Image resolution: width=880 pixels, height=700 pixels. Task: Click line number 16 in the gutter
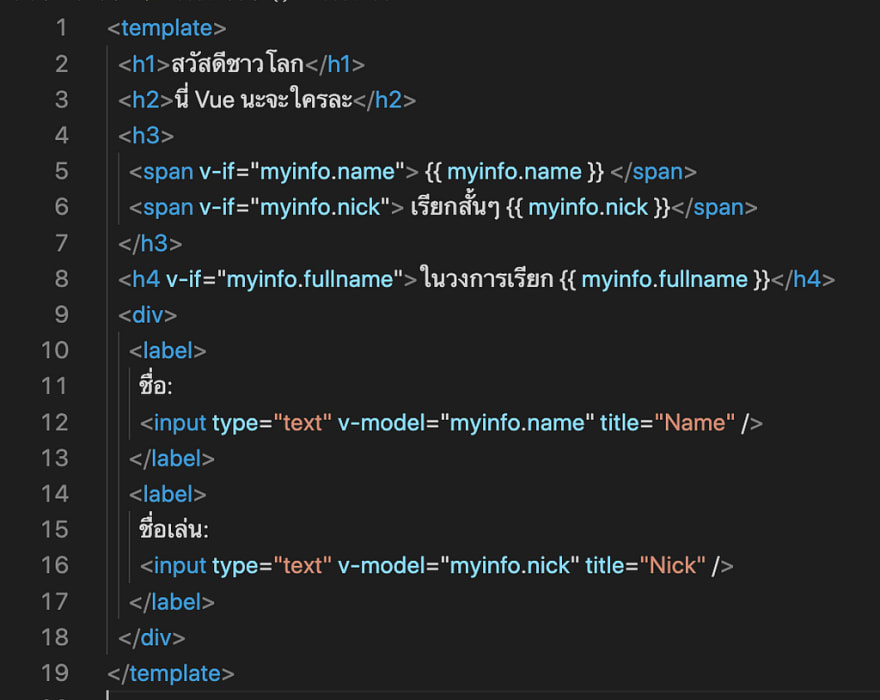(x=54, y=566)
